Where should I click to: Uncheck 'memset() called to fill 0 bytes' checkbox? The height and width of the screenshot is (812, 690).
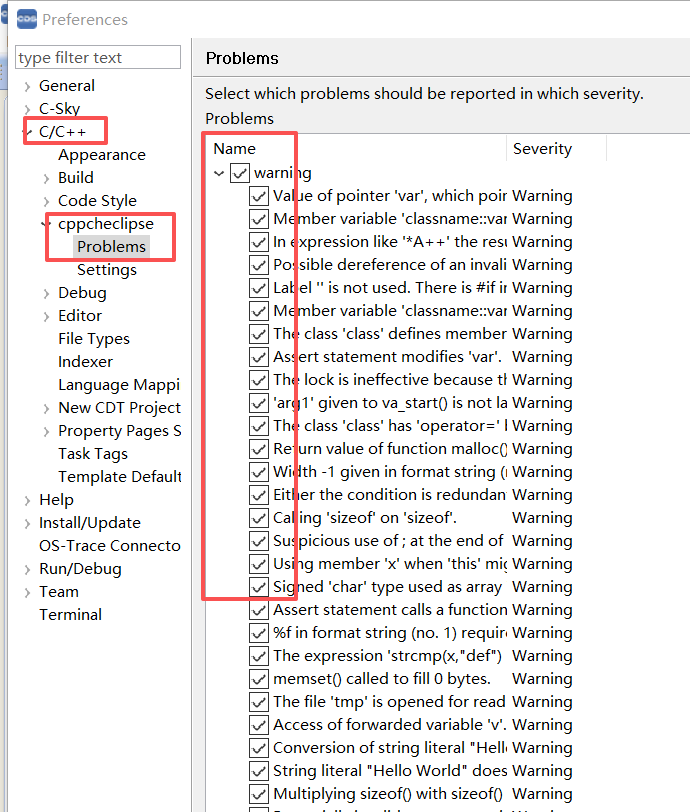coord(258,679)
